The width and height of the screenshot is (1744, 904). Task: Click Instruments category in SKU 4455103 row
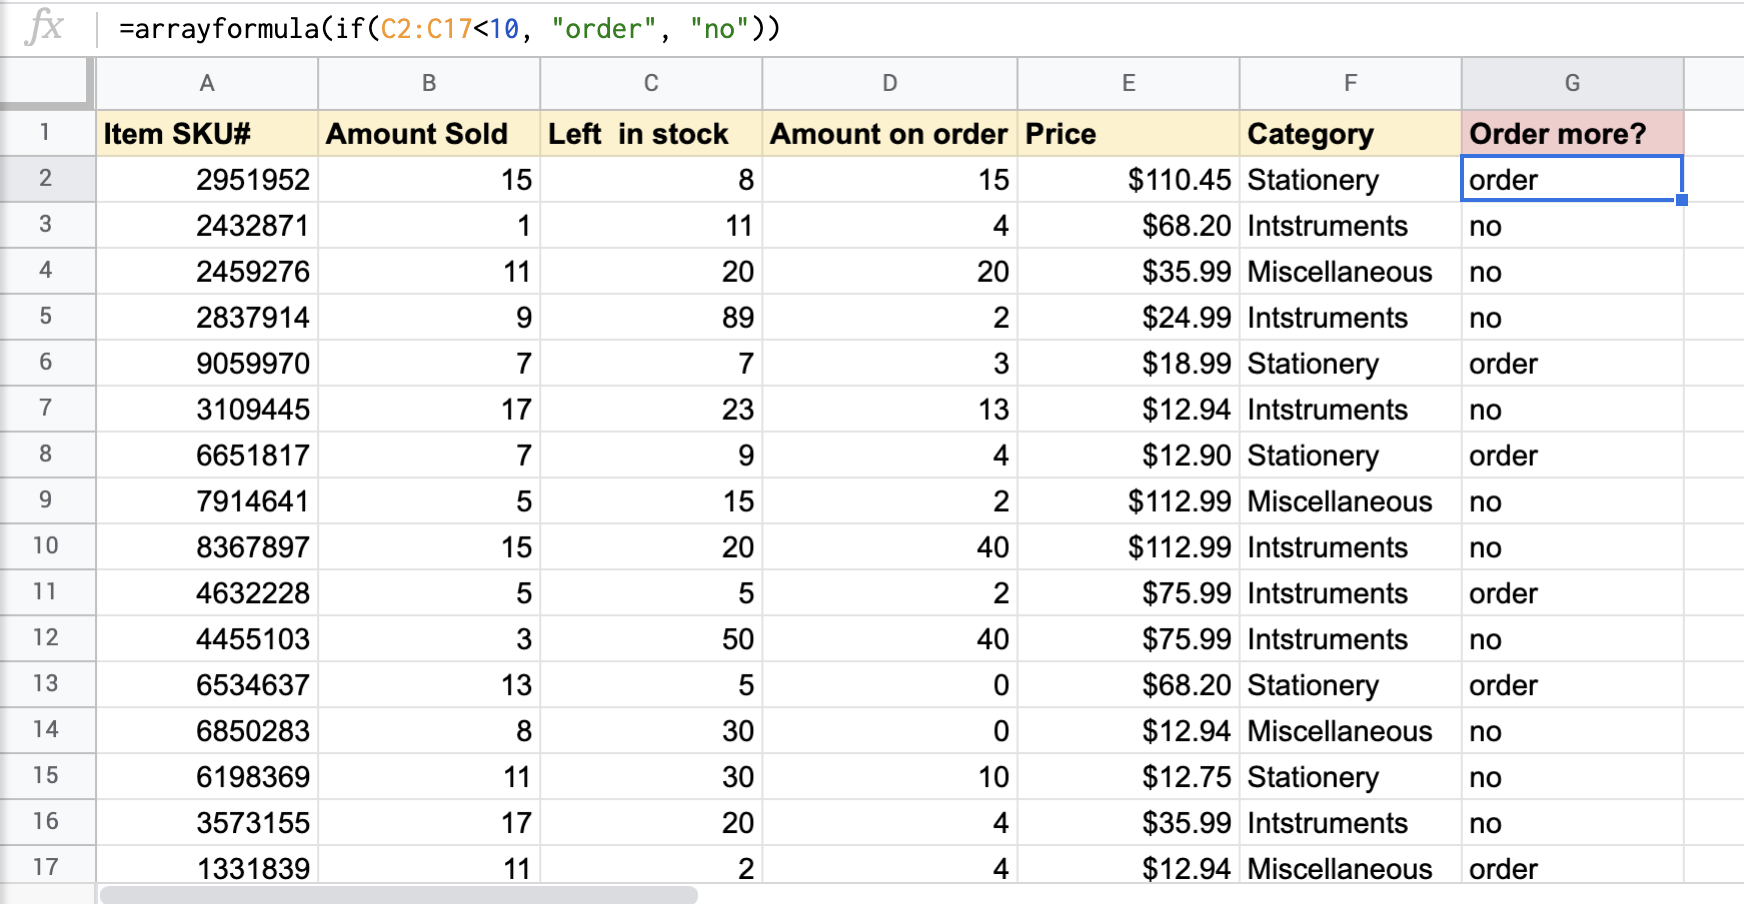coord(1351,639)
